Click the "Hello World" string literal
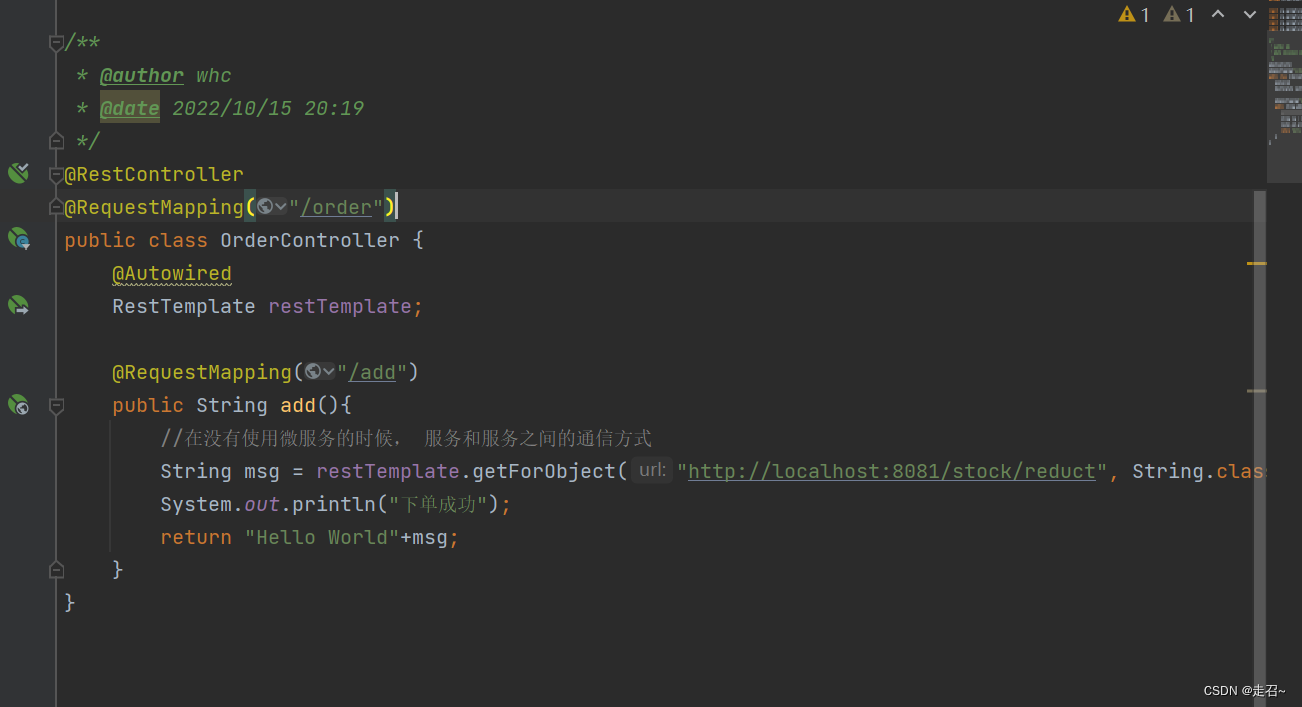 tap(322, 537)
